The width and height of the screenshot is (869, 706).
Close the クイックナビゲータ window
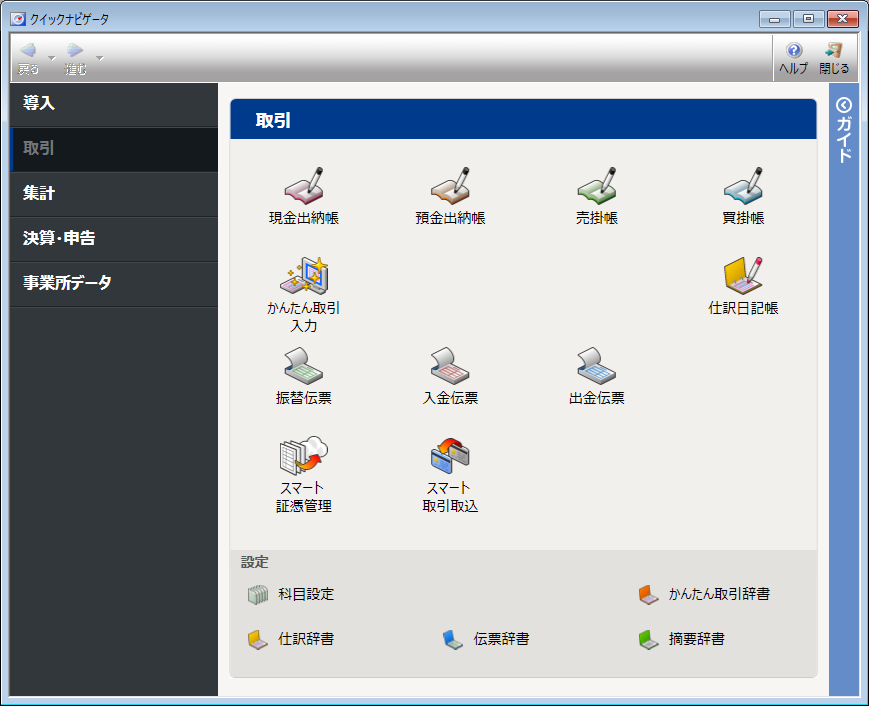coord(842,19)
